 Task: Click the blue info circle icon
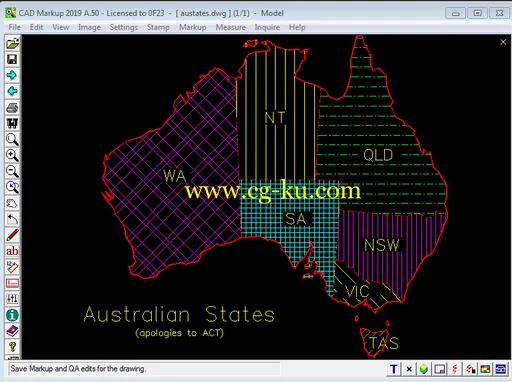(12, 315)
